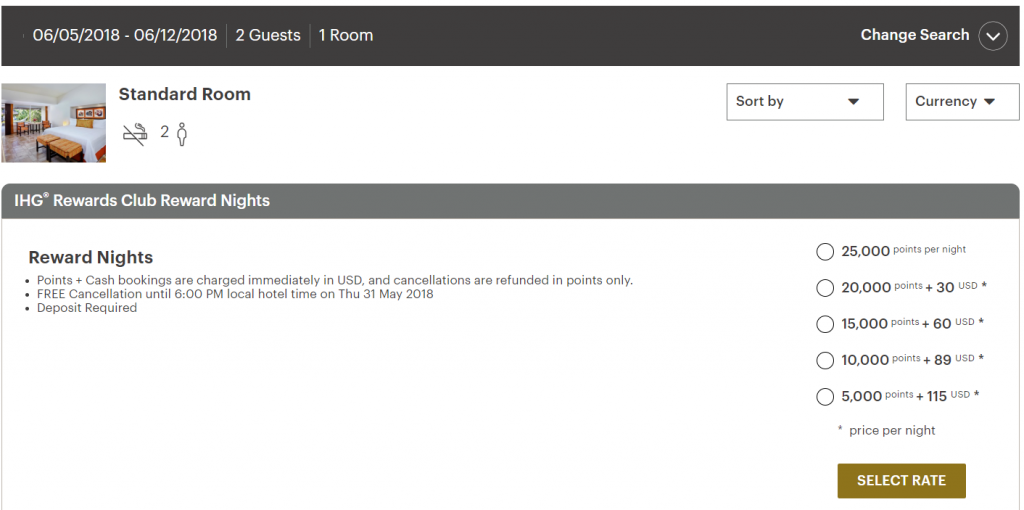This screenshot has height=510, width=1024.
Task: Open the Currency dropdown
Action: point(962,102)
